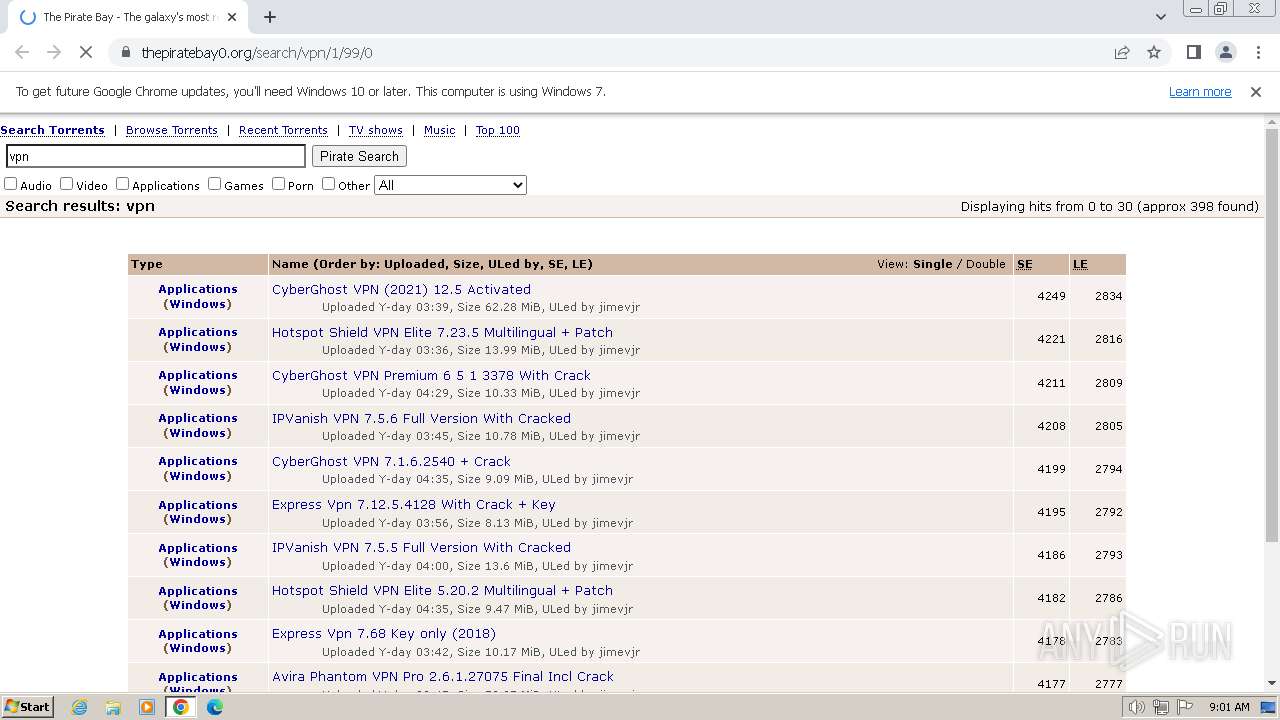The image size is (1280, 720).
Task: Click the network tray icon
Action: tap(1160, 707)
